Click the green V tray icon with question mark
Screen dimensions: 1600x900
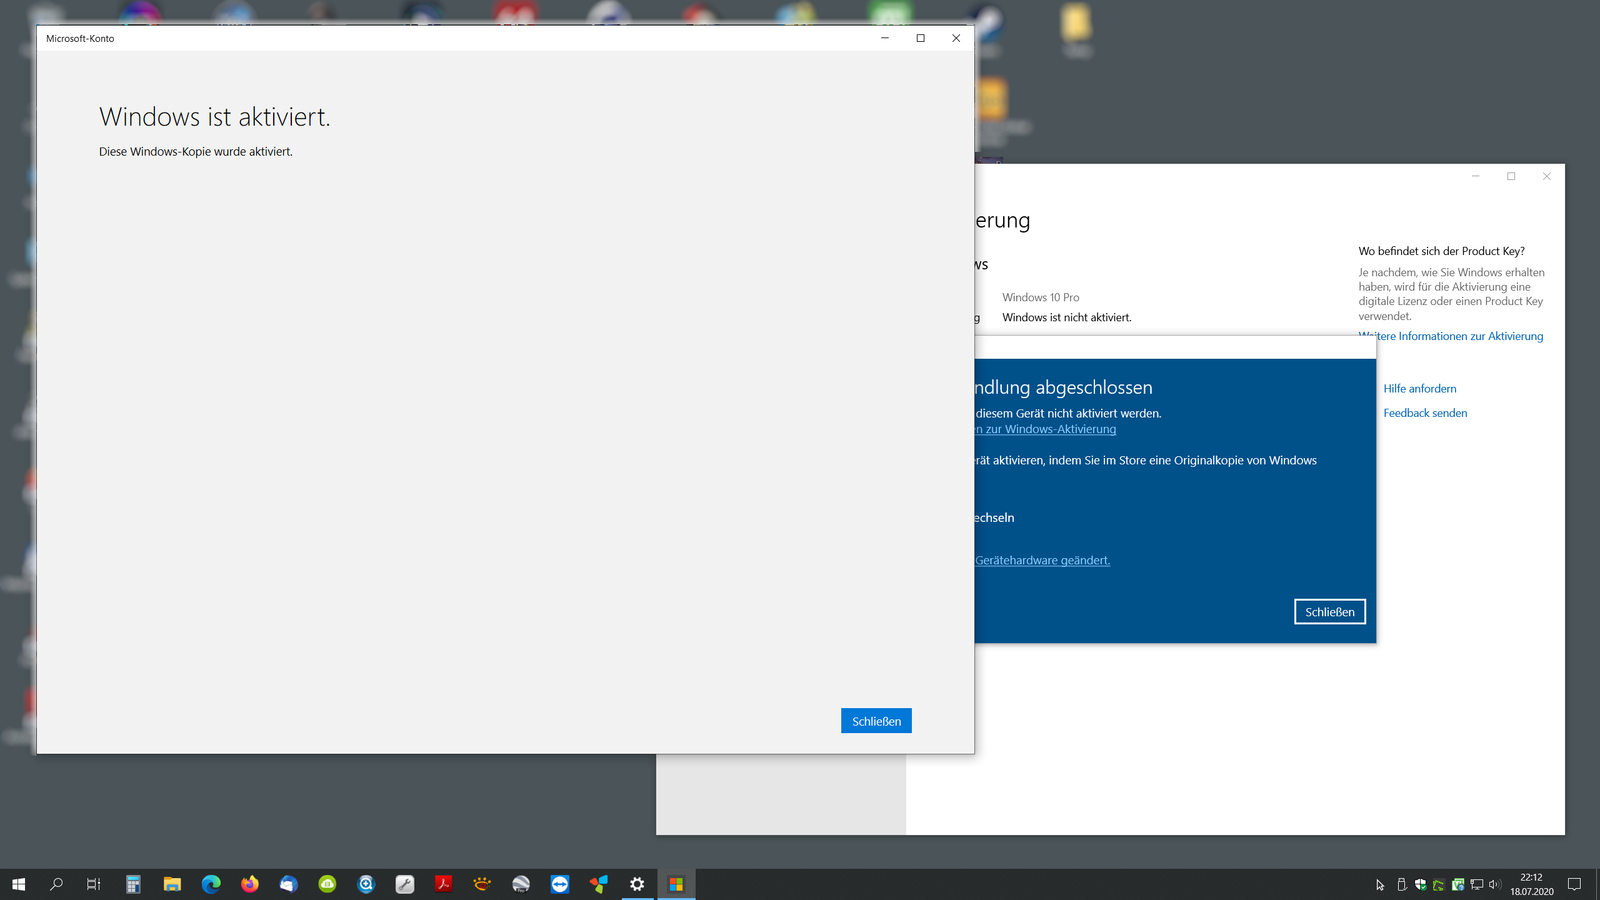1458,885
